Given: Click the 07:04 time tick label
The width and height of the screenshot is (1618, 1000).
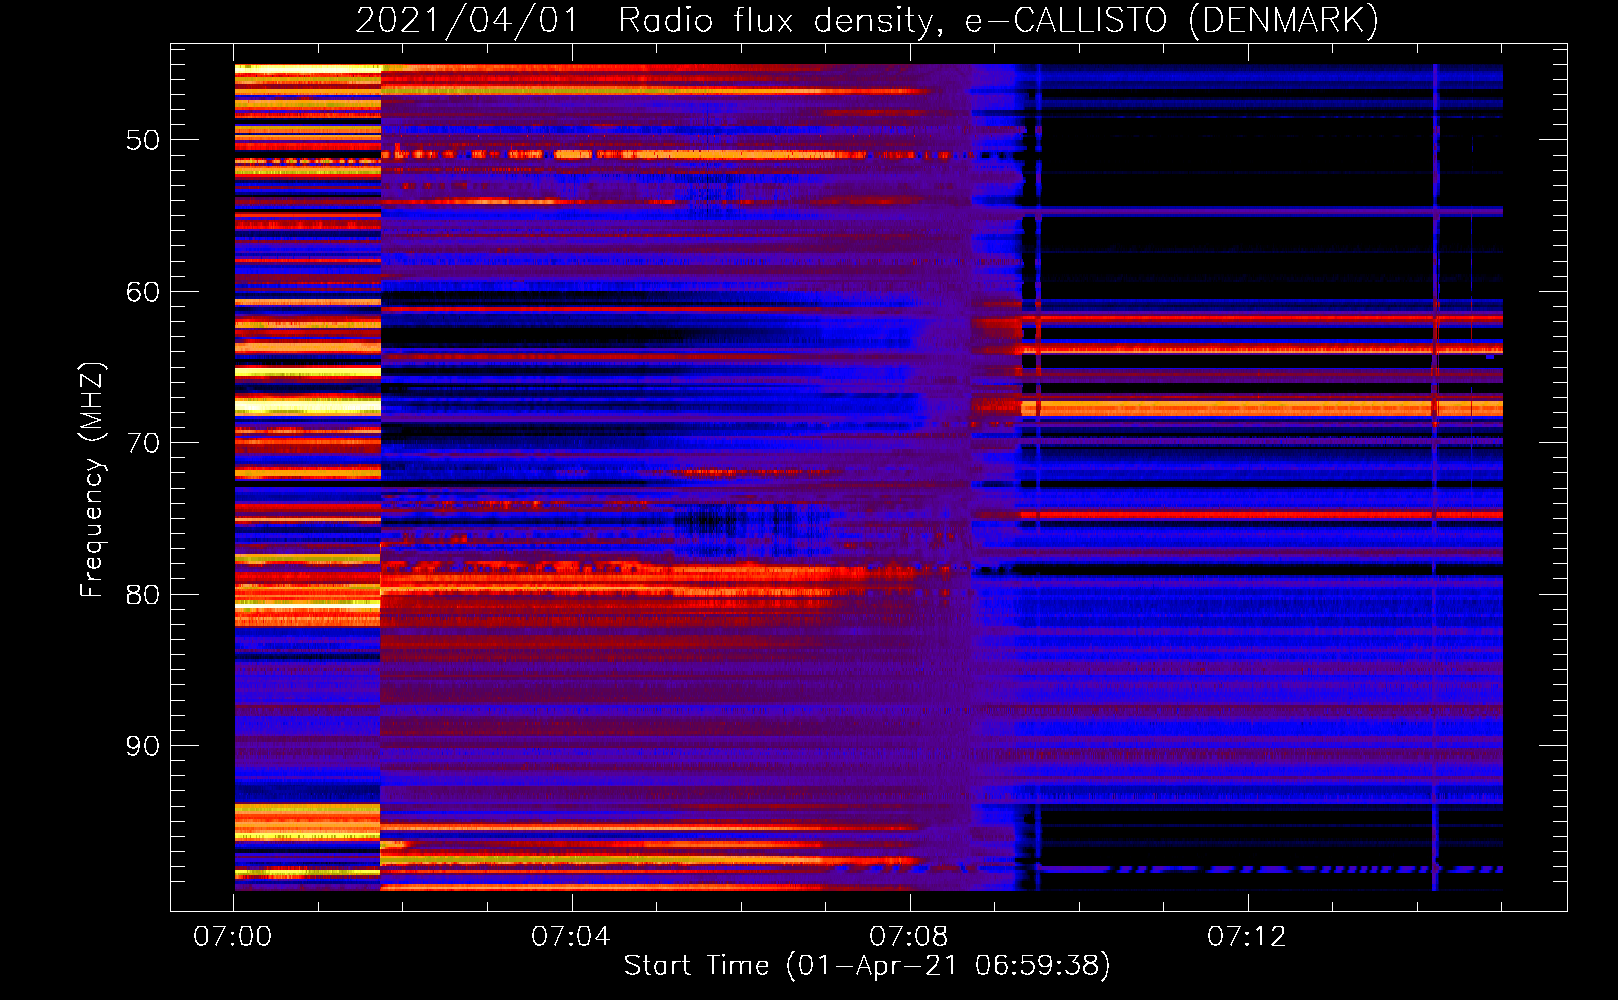Looking at the screenshot, I should tap(571, 937).
